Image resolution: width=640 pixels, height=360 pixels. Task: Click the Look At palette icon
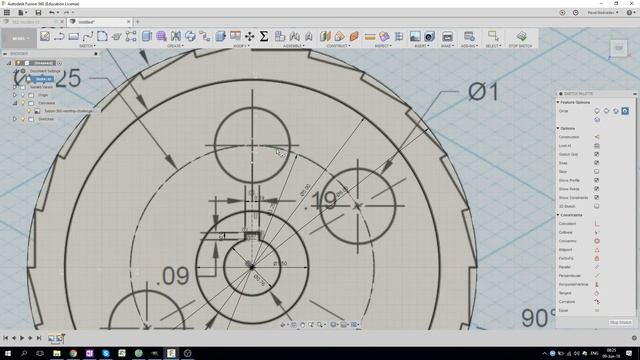[597, 146]
